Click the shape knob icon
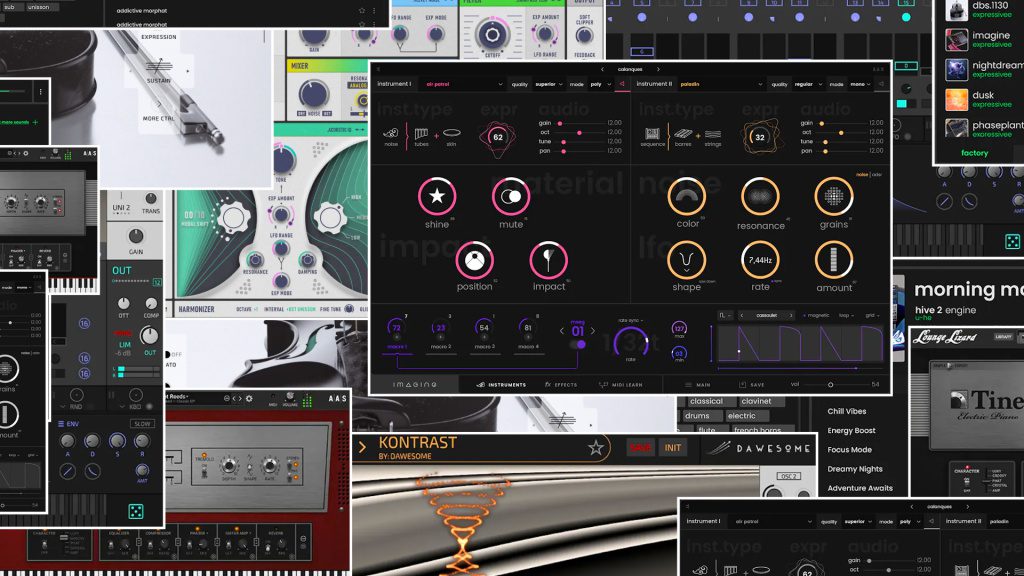Image resolution: width=1024 pixels, height=576 pixels. click(686, 260)
